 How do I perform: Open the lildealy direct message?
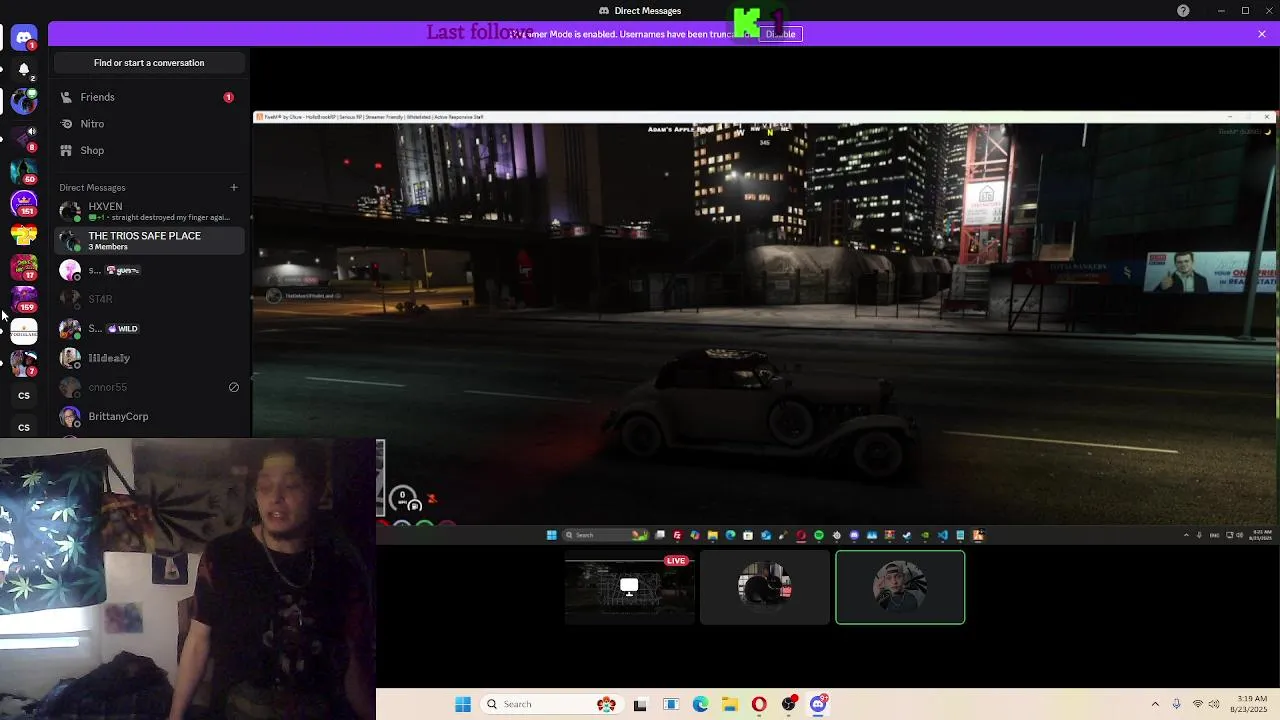pos(149,358)
